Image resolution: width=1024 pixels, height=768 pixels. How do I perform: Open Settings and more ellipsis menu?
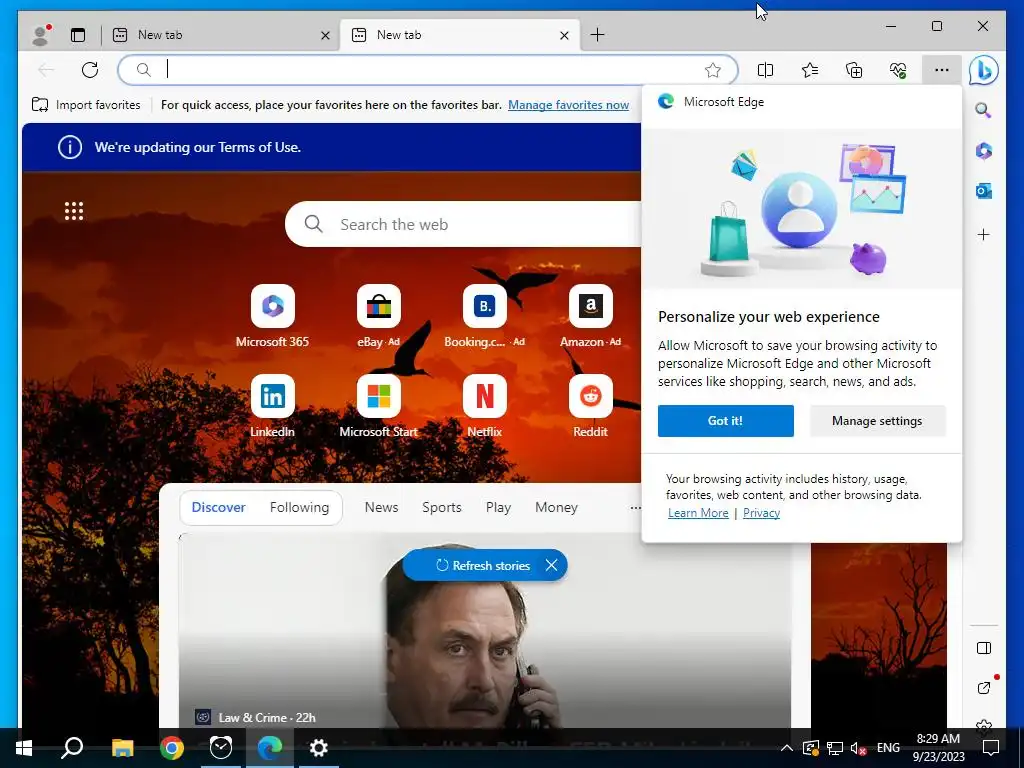(x=942, y=70)
